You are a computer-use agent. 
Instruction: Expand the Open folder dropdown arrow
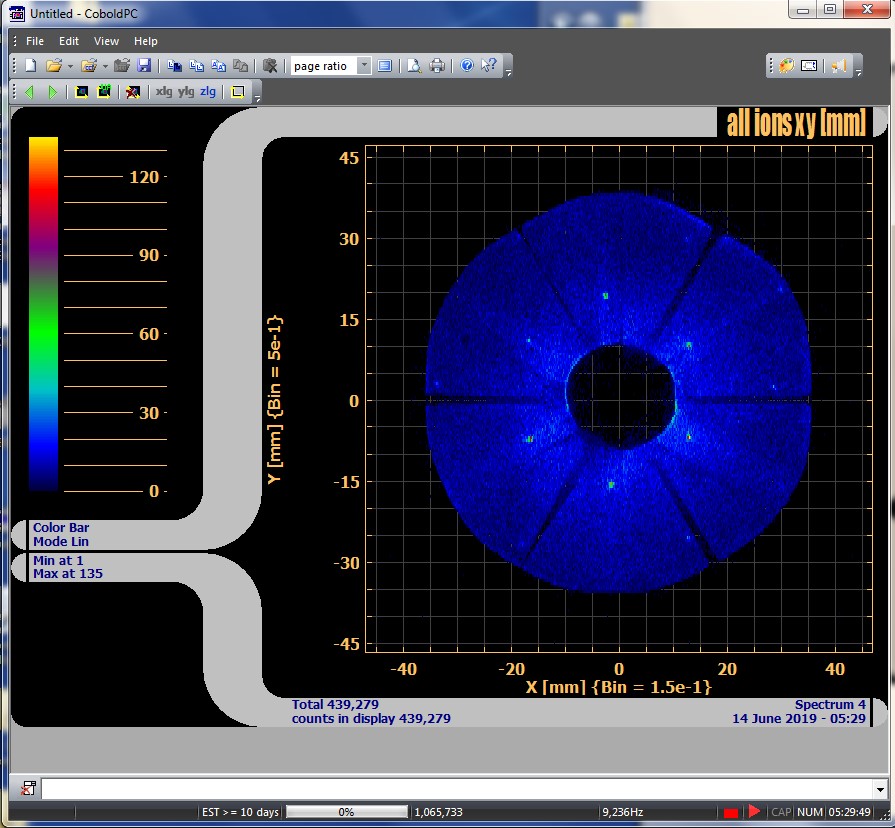click(70, 66)
